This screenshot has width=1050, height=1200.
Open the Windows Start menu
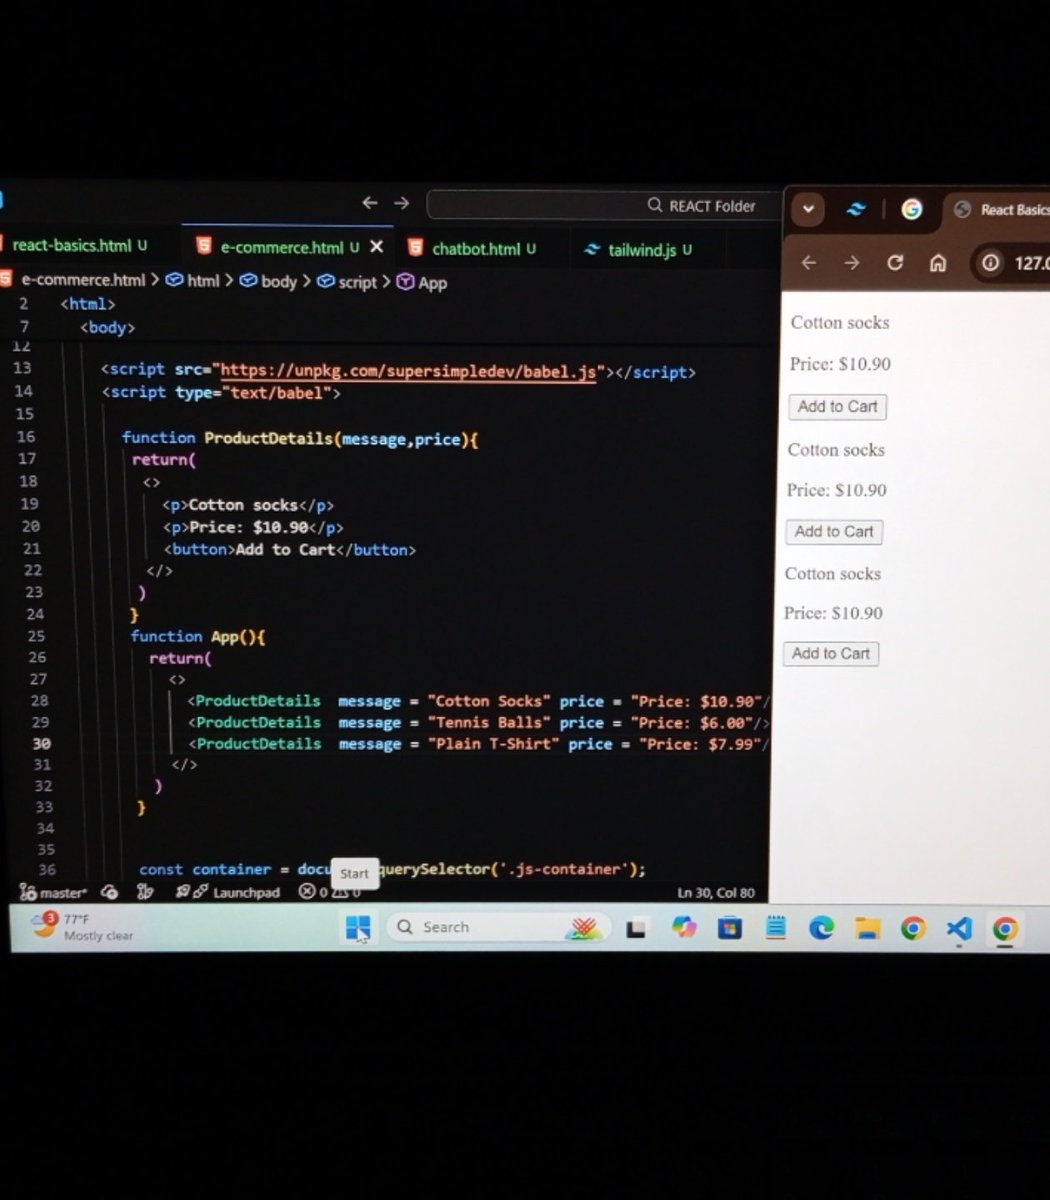pos(358,928)
